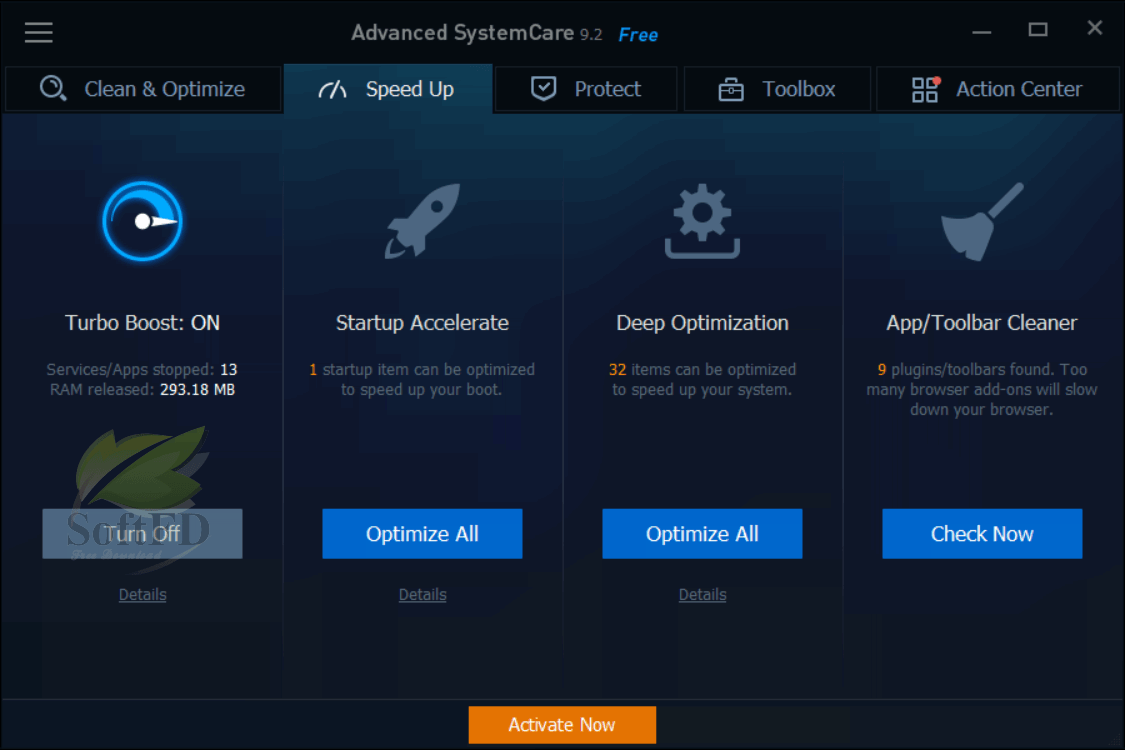Click the Deep Optimization gear icon
The height and width of the screenshot is (750, 1125).
[x=702, y=221]
